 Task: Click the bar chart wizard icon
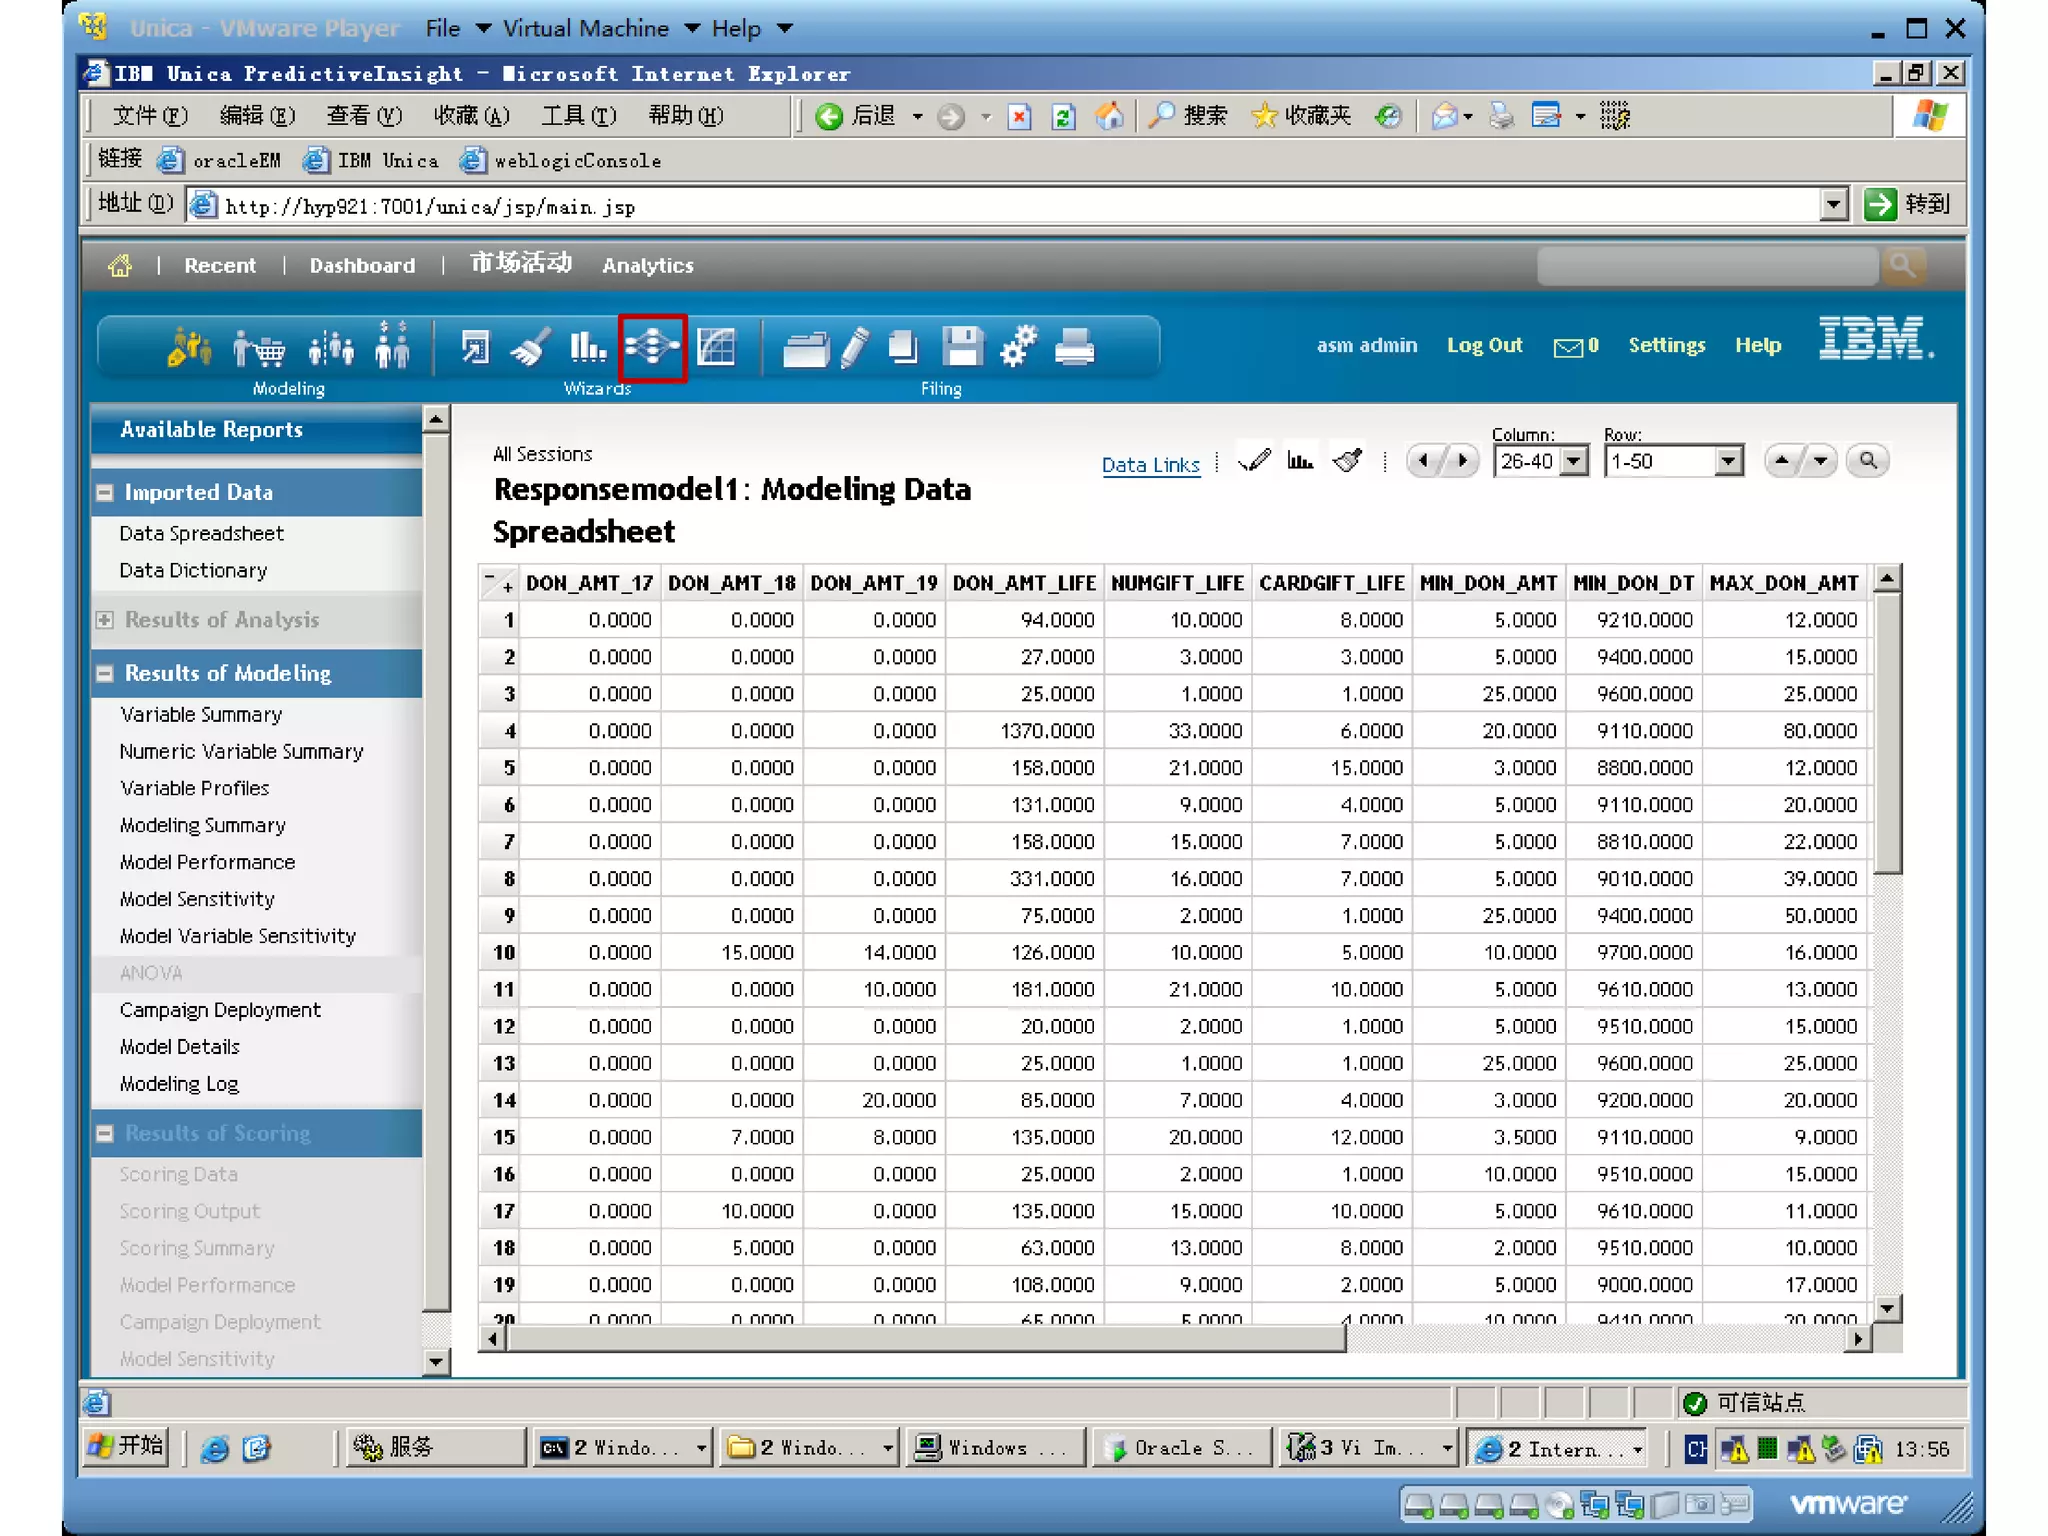(587, 347)
